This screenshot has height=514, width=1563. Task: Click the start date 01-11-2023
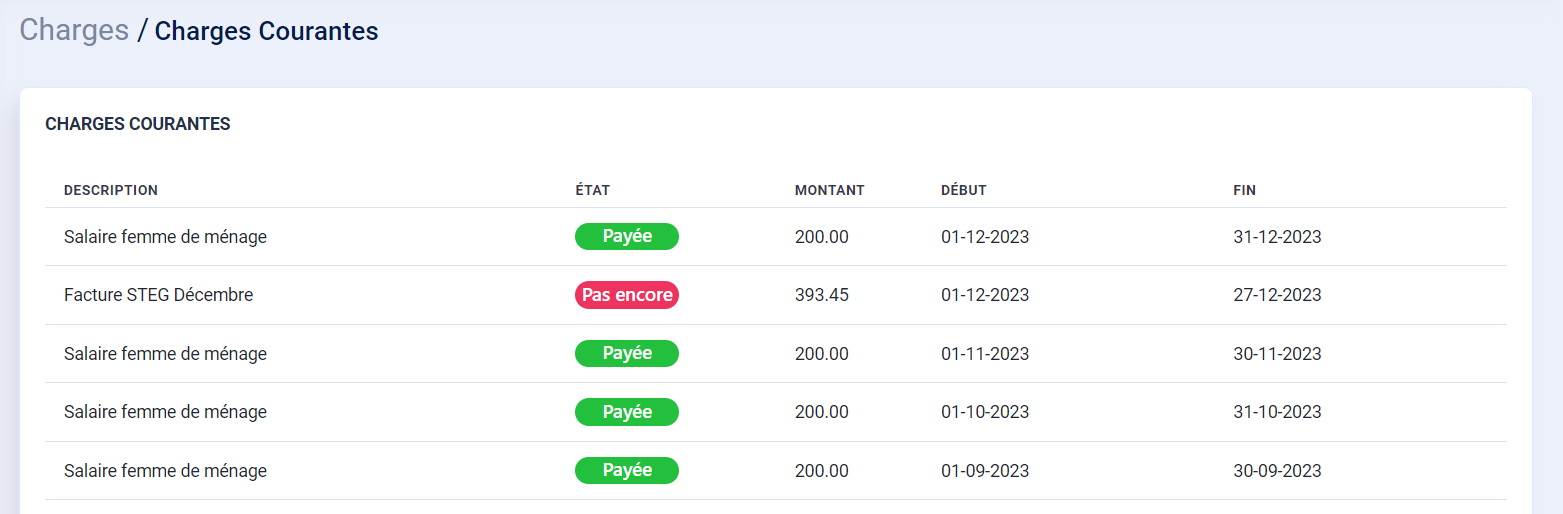coord(985,354)
